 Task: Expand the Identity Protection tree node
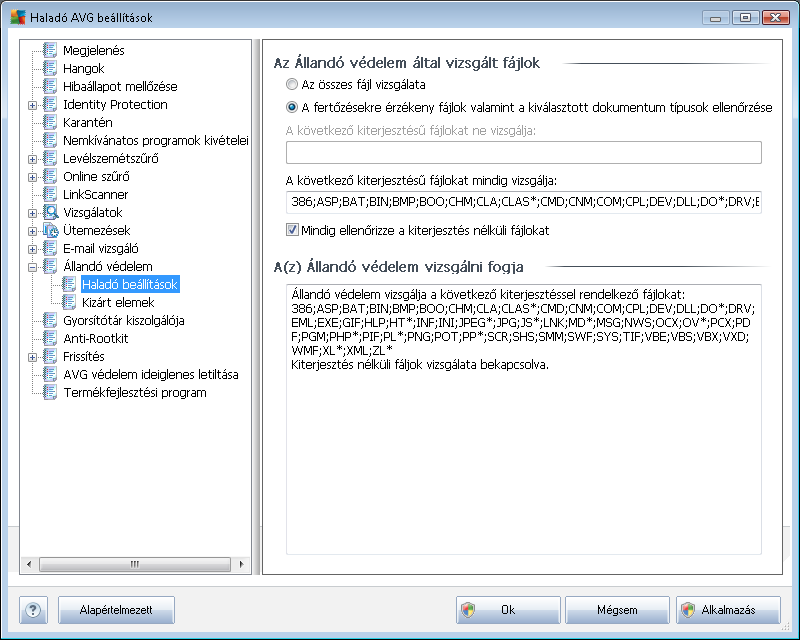(x=32, y=105)
